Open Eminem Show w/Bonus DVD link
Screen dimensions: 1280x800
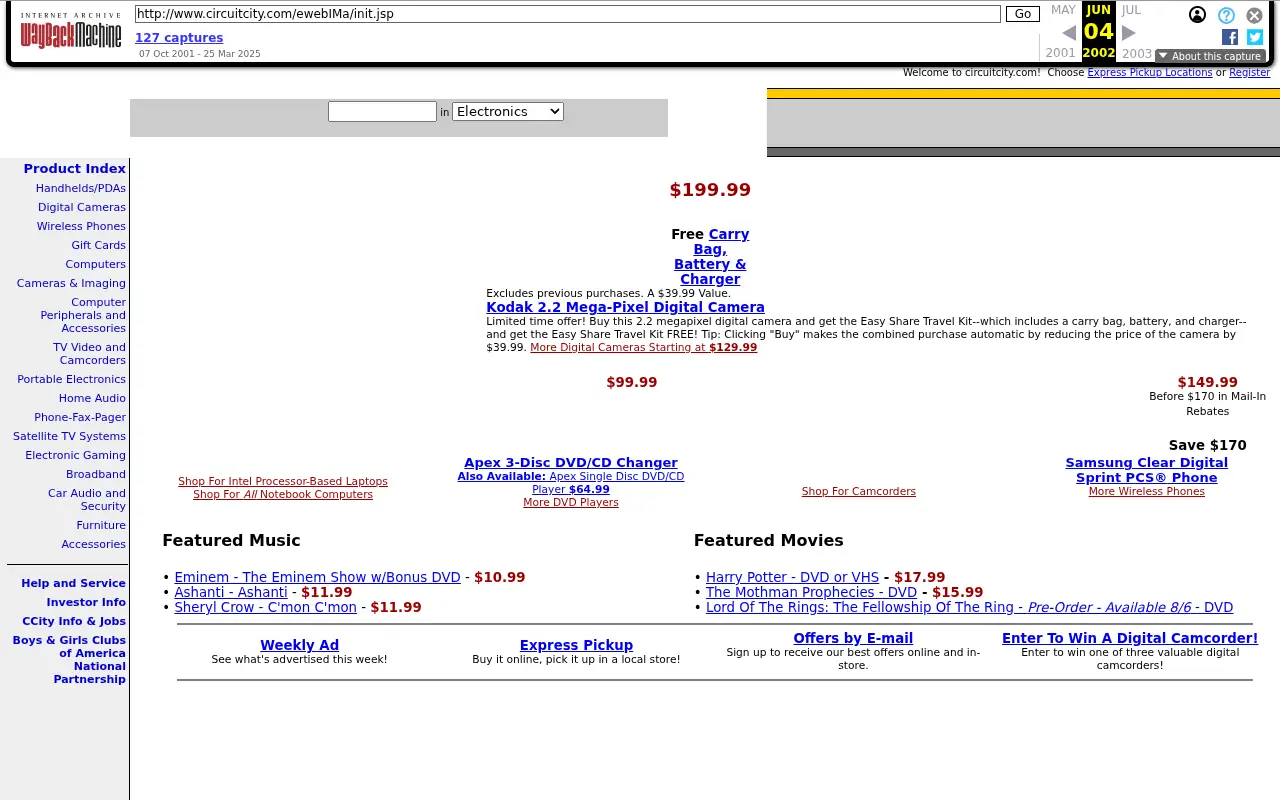318,577
